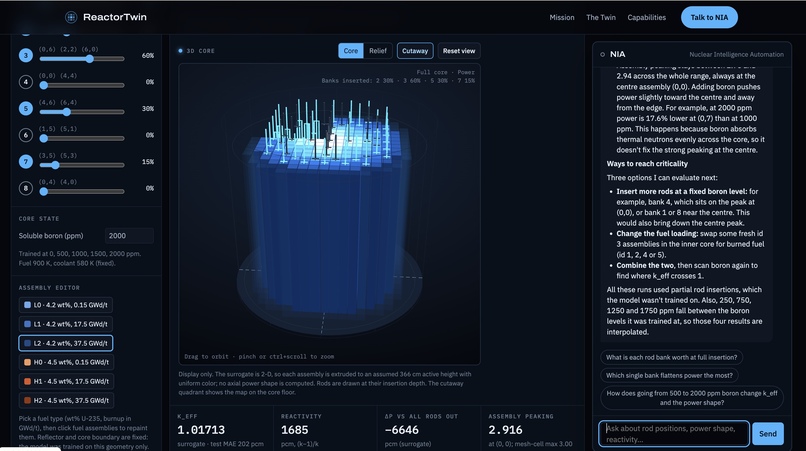
Task: Click the Reset view button
Action: click(x=459, y=51)
